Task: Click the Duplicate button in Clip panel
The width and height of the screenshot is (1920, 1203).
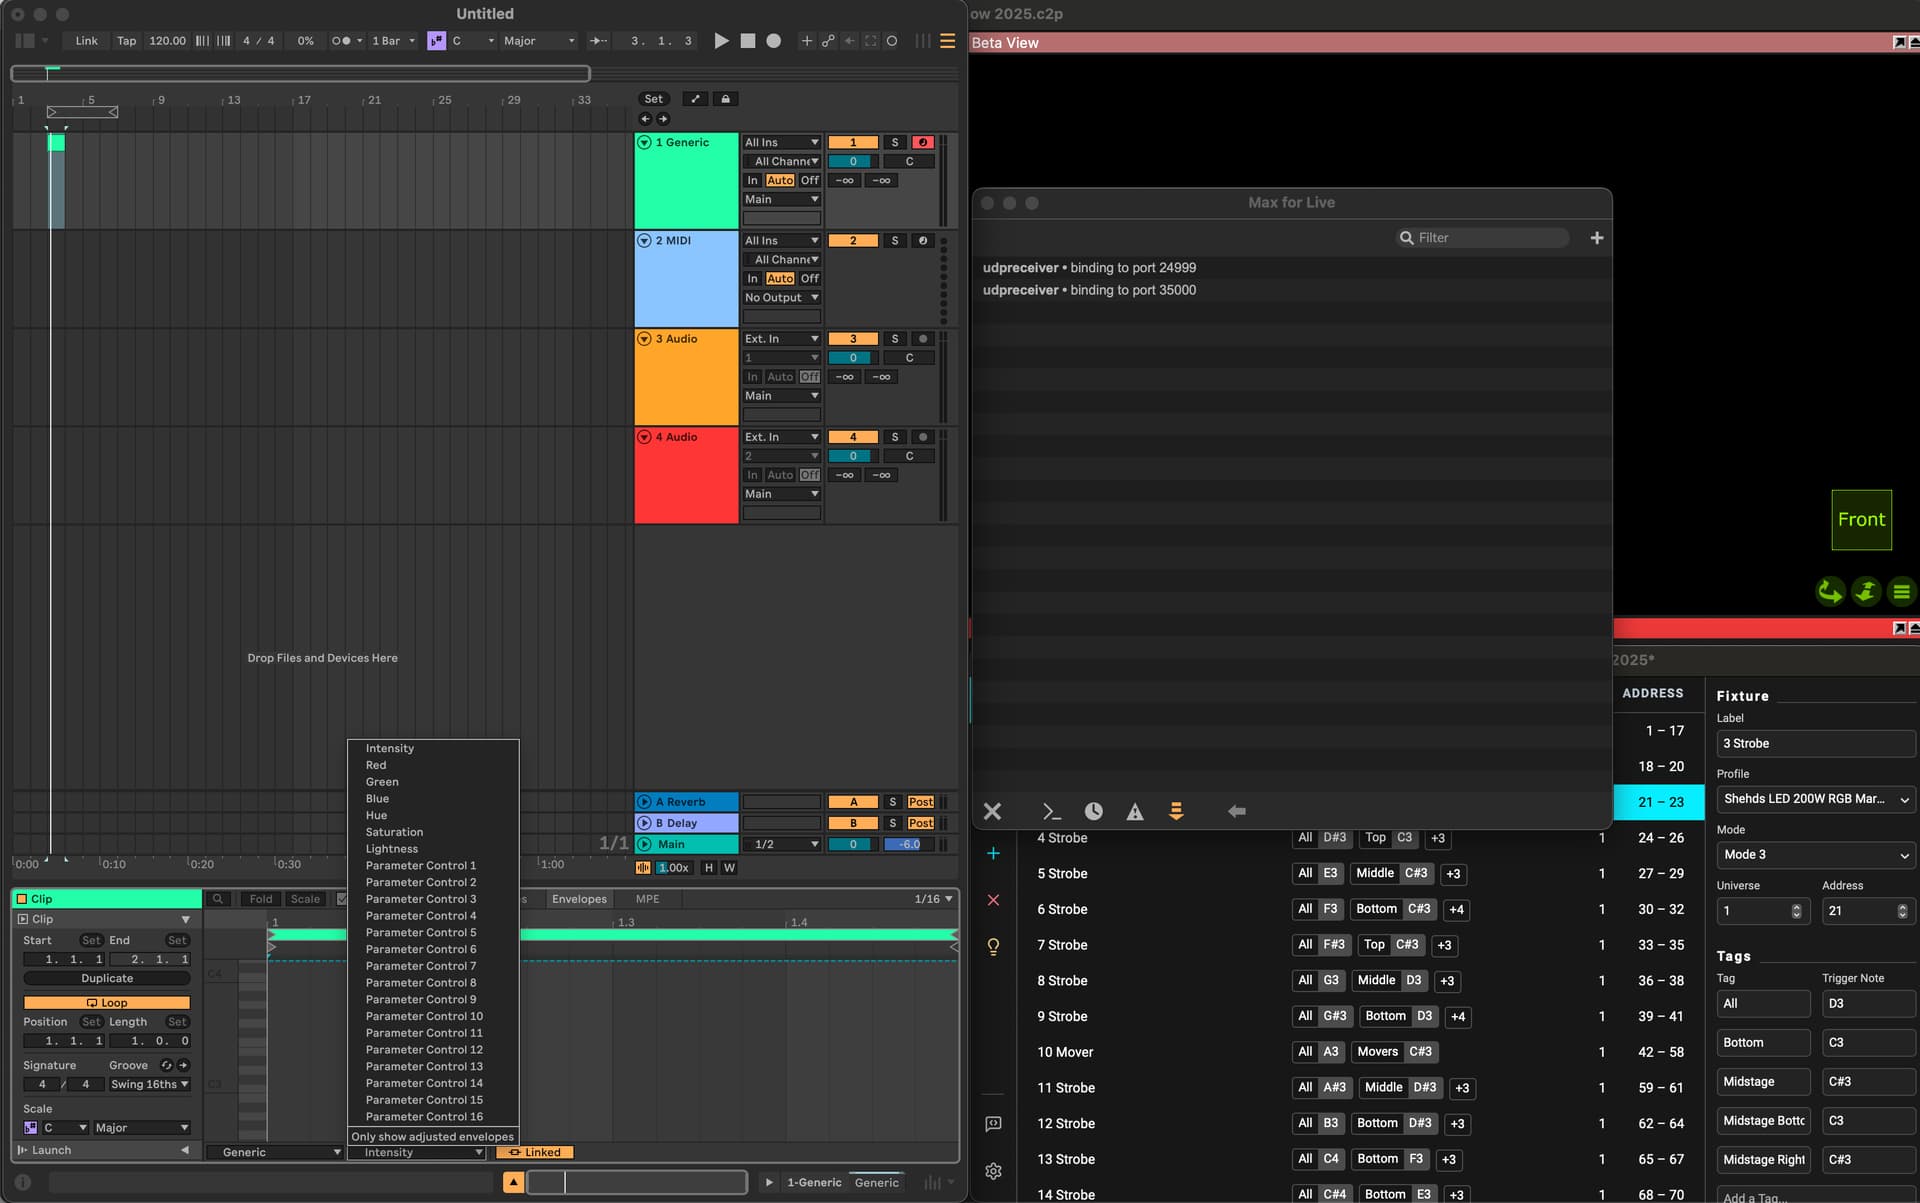Action: pos(107,978)
